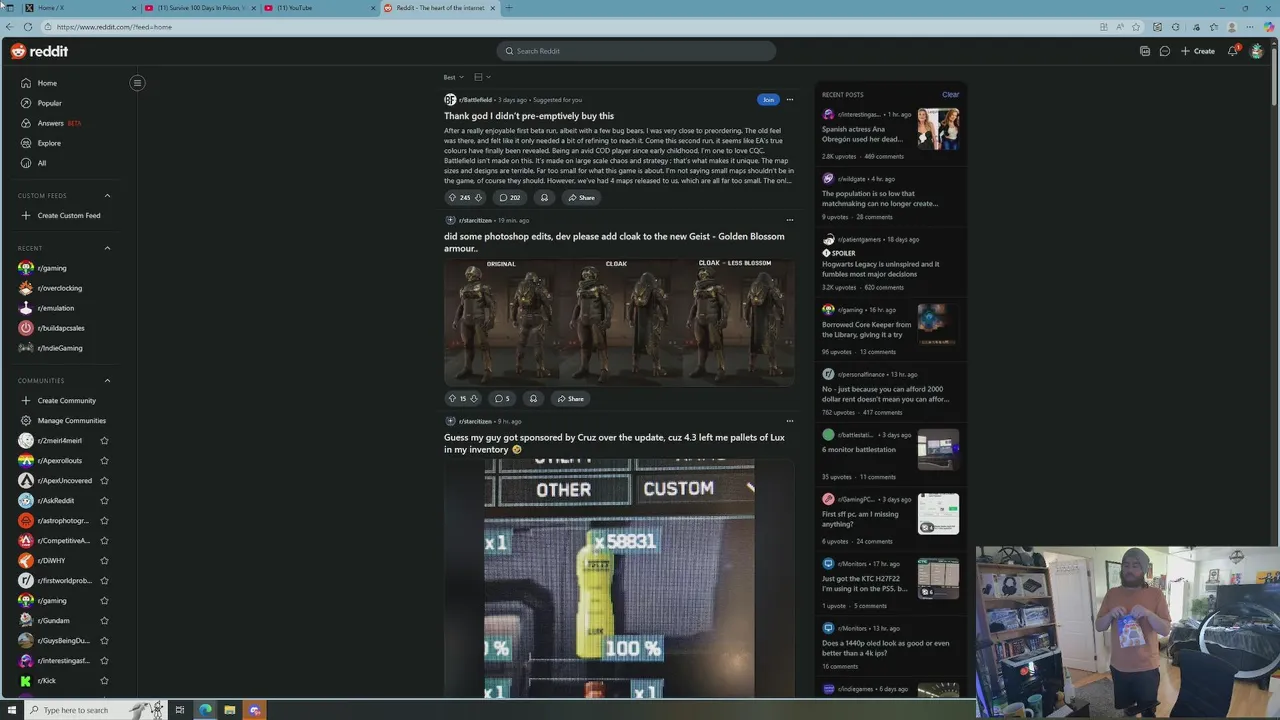Open comments of the Battlefield post (202)
The width and height of the screenshot is (1280, 720).
(x=510, y=198)
